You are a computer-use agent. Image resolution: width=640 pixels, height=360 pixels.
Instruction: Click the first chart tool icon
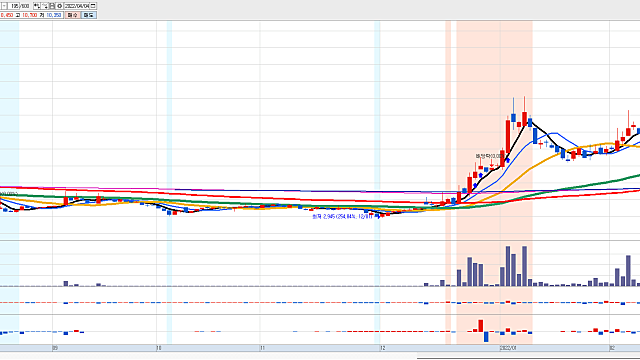pos(37,6)
